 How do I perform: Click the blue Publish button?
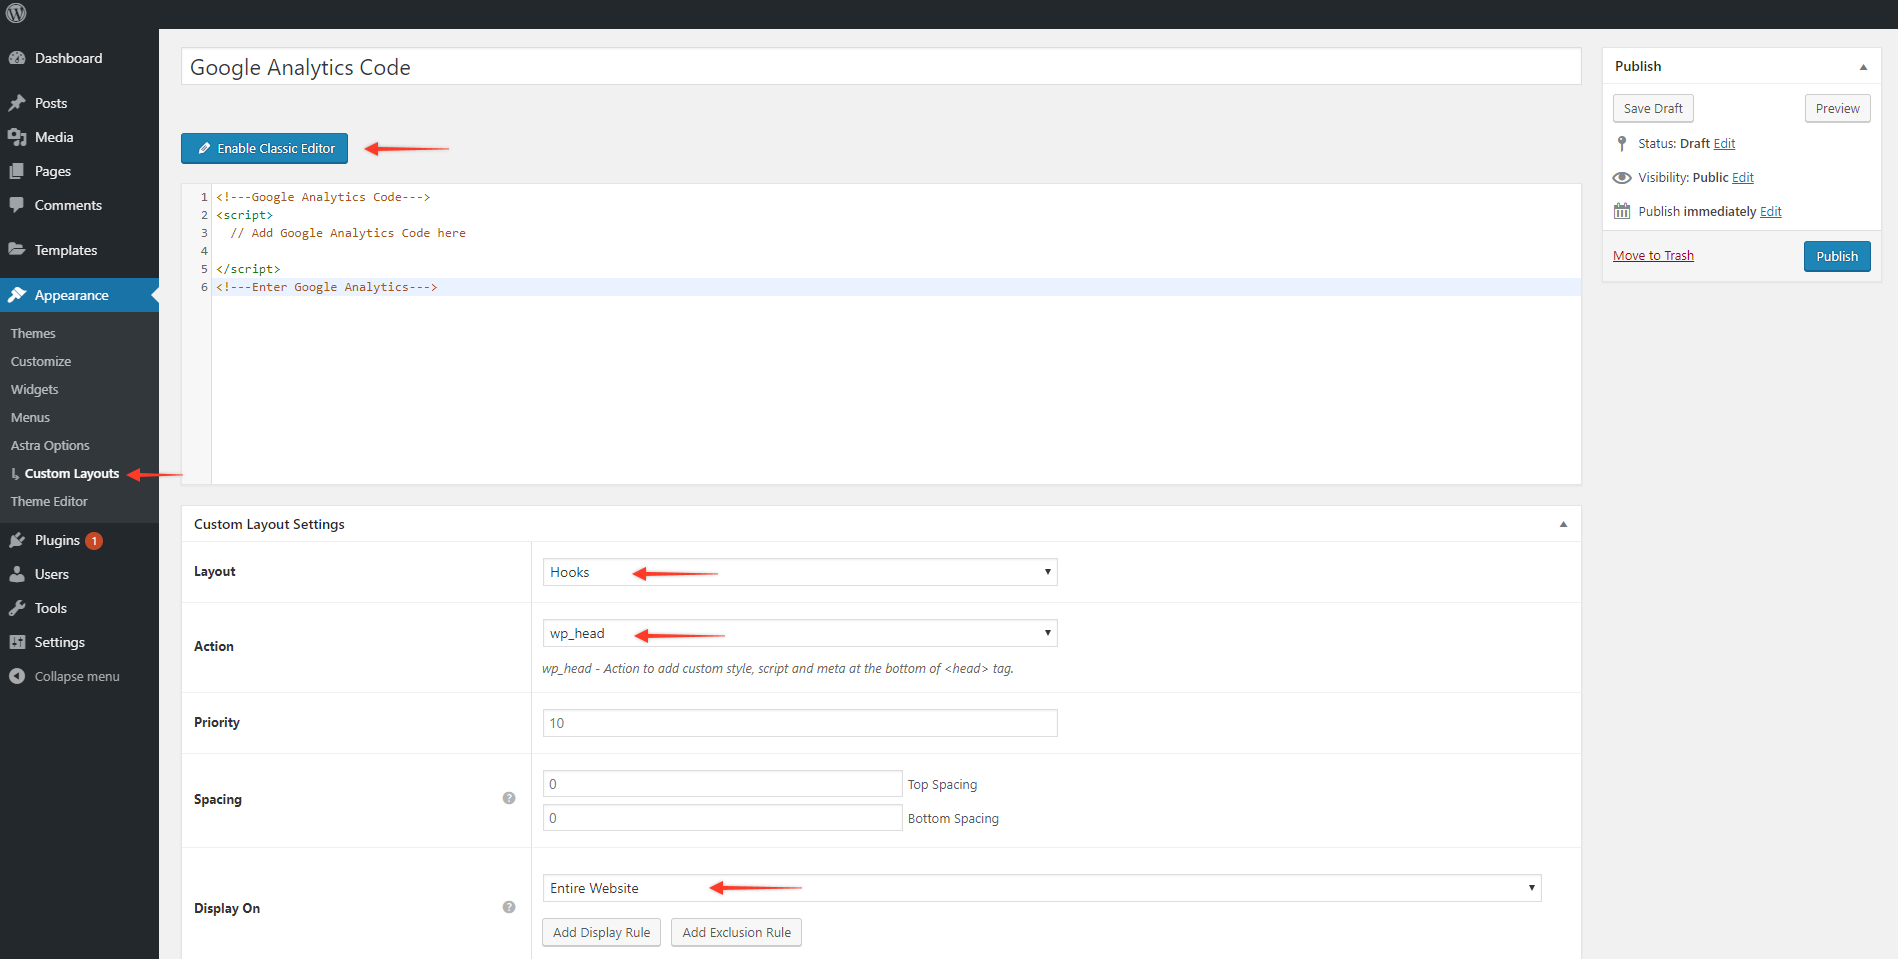point(1837,256)
